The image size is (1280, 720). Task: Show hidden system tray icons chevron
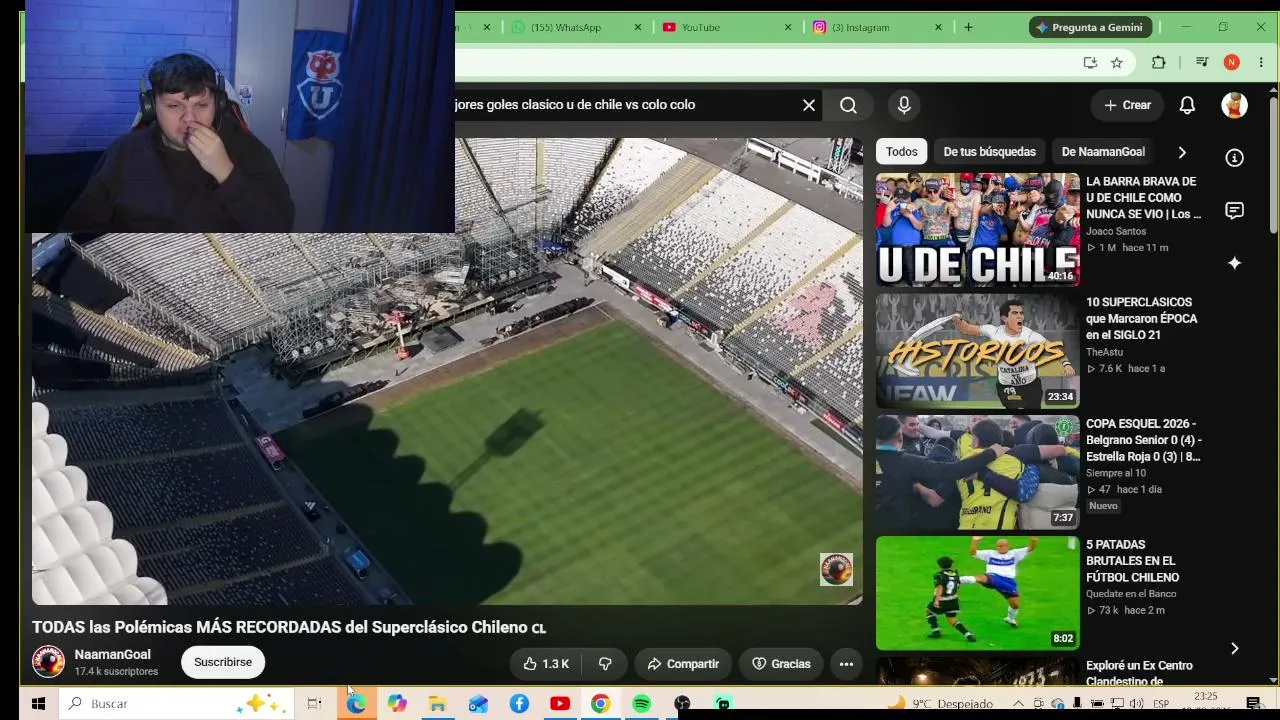click(x=1018, y=704)
